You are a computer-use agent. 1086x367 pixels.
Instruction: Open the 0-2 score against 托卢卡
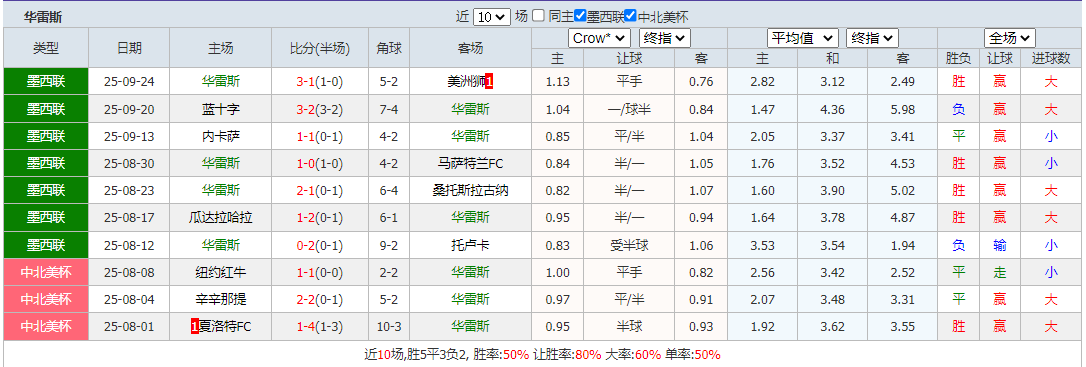[x=305, y=245]
